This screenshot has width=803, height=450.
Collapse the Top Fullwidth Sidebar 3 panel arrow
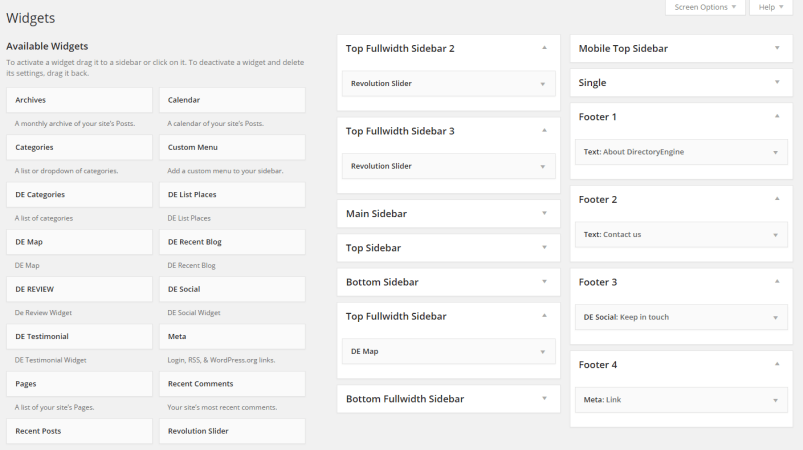click(544, 131)
